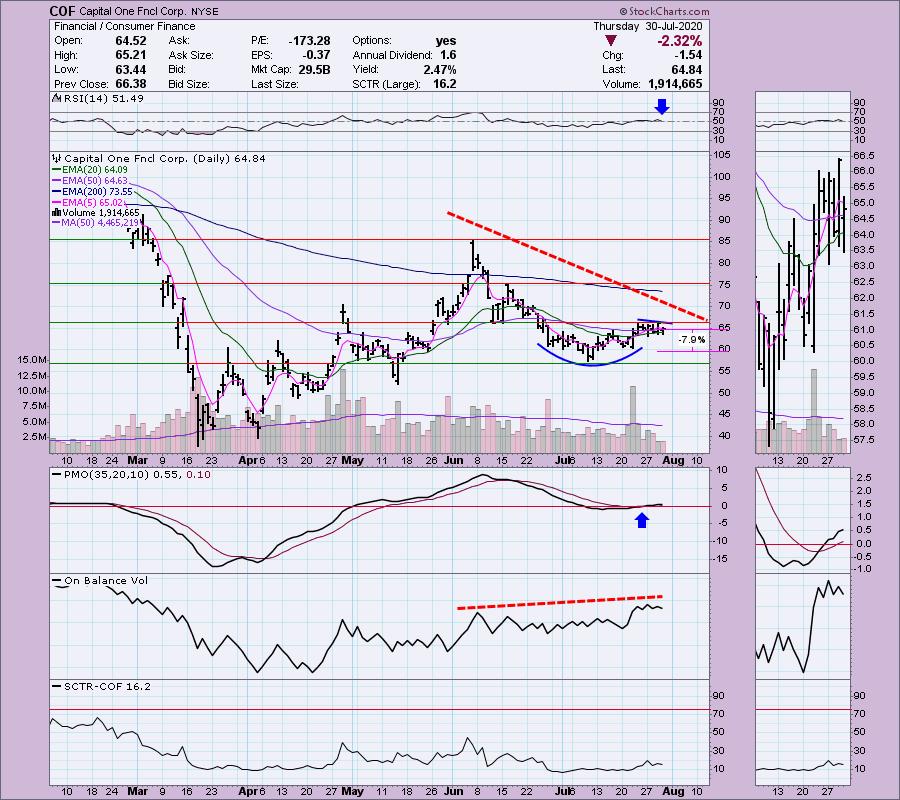Open the zoomed PMO thumbnail panel
The height and width of the screenshot is (800, 900).
tap(803, 520)
